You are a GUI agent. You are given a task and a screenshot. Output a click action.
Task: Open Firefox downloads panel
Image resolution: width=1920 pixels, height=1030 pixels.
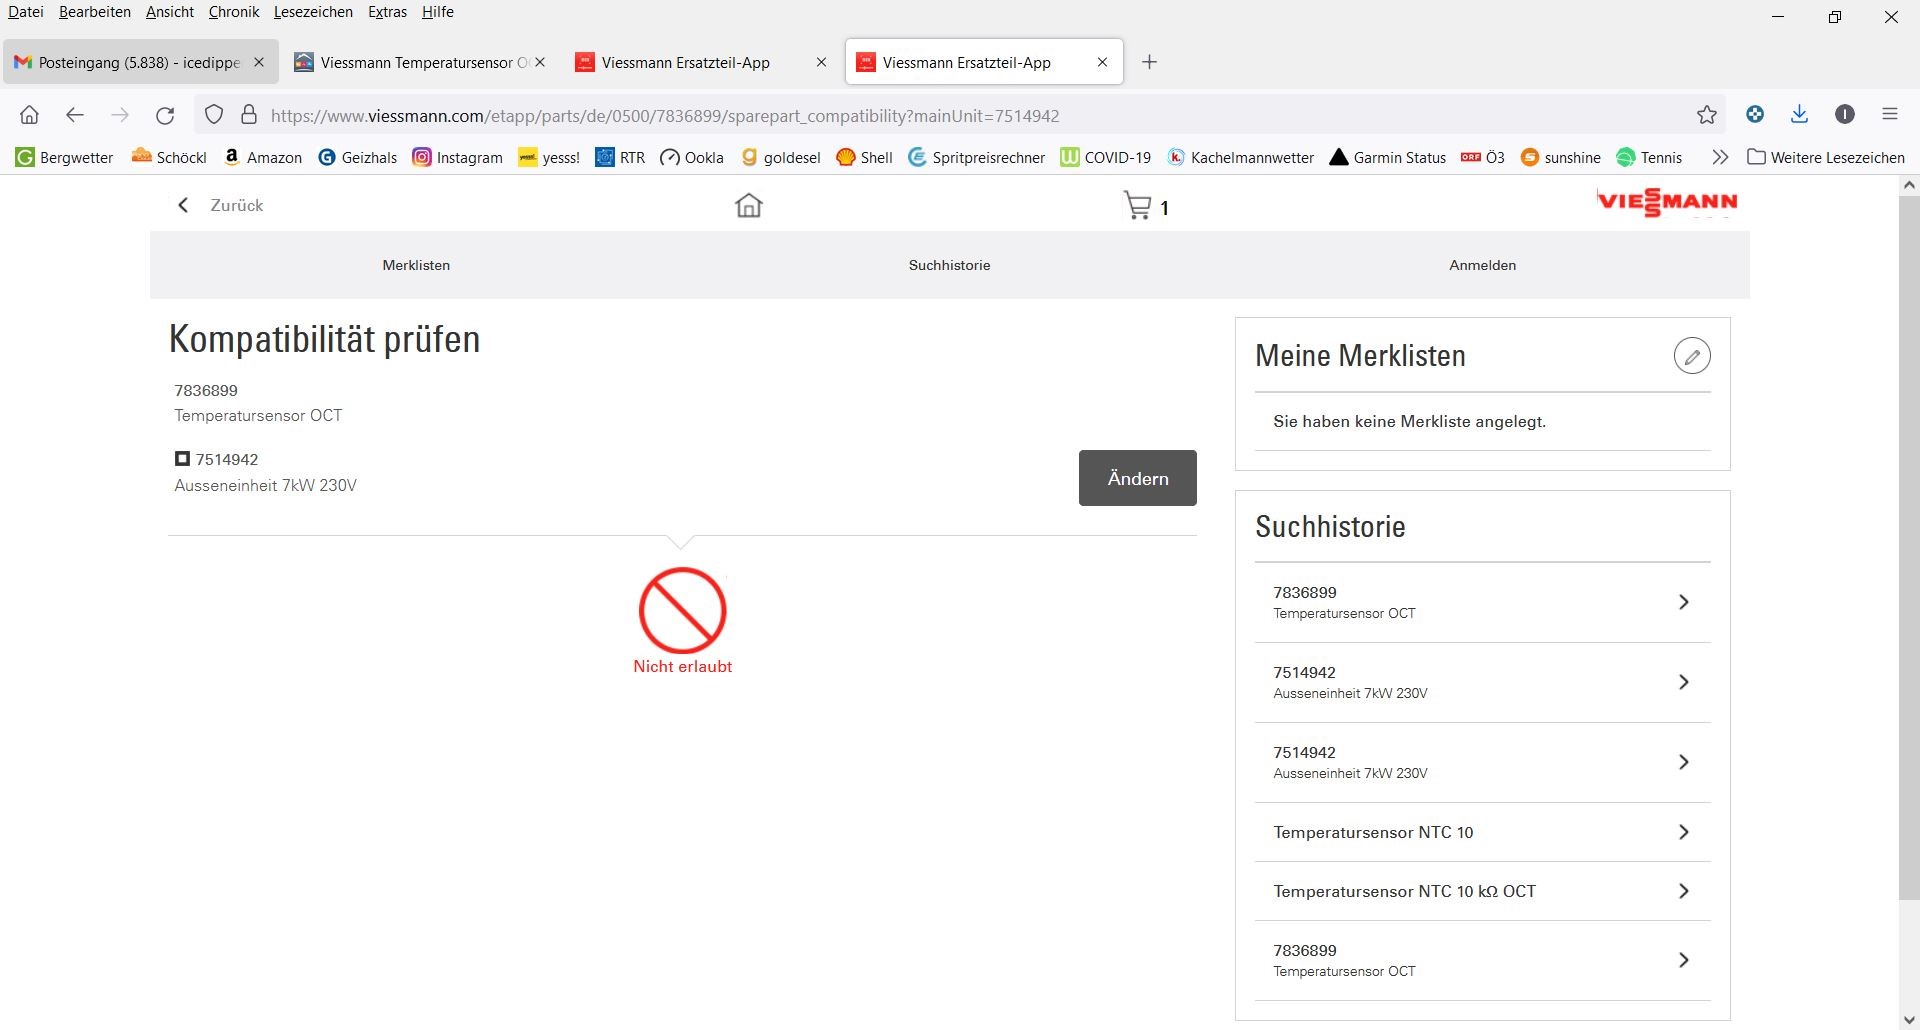pos(1799,114)
